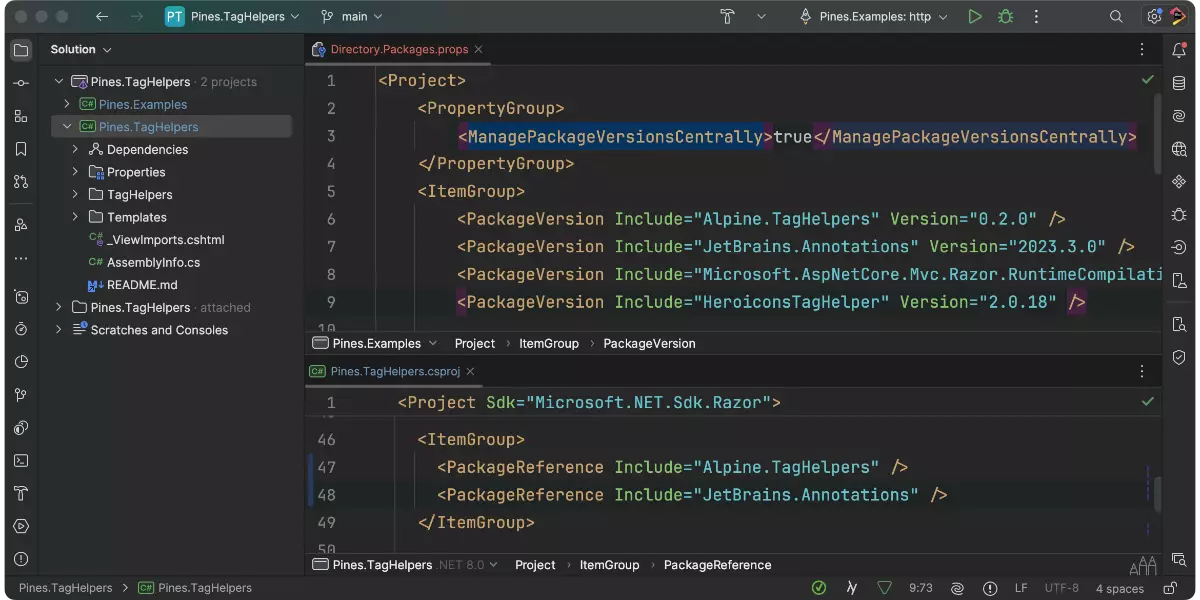Open the Bookmarks tool window
The image size is (1200, 600).
[21, 149]
